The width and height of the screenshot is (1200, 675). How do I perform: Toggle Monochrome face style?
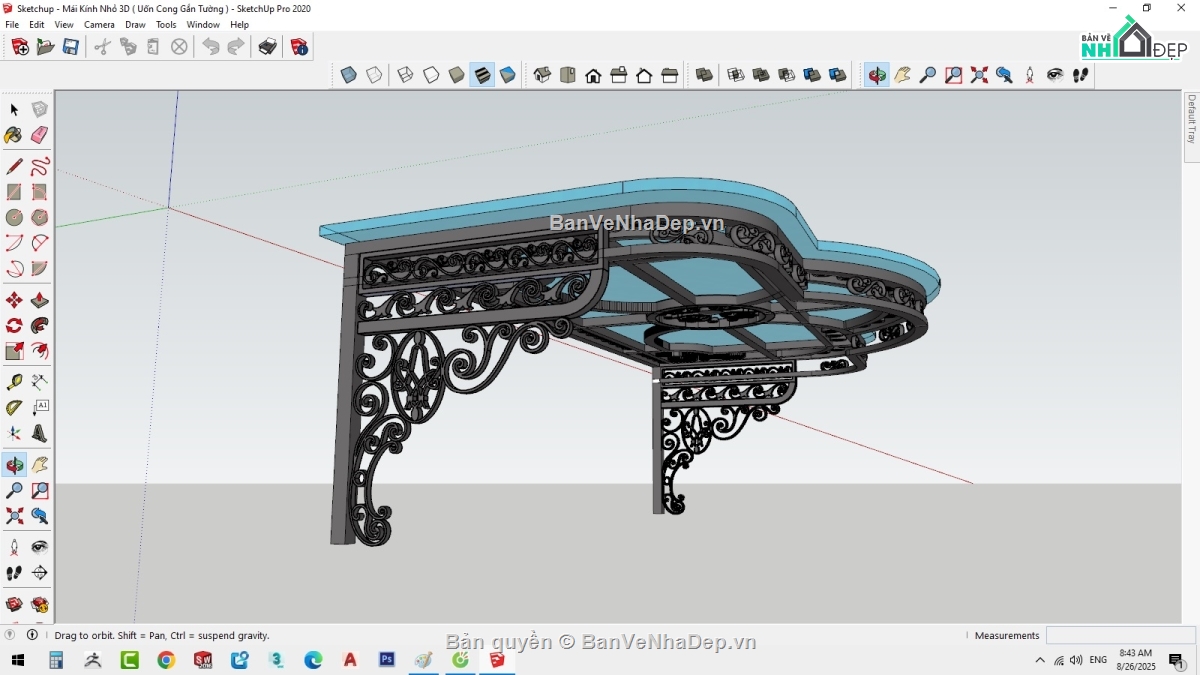point(507,74)
